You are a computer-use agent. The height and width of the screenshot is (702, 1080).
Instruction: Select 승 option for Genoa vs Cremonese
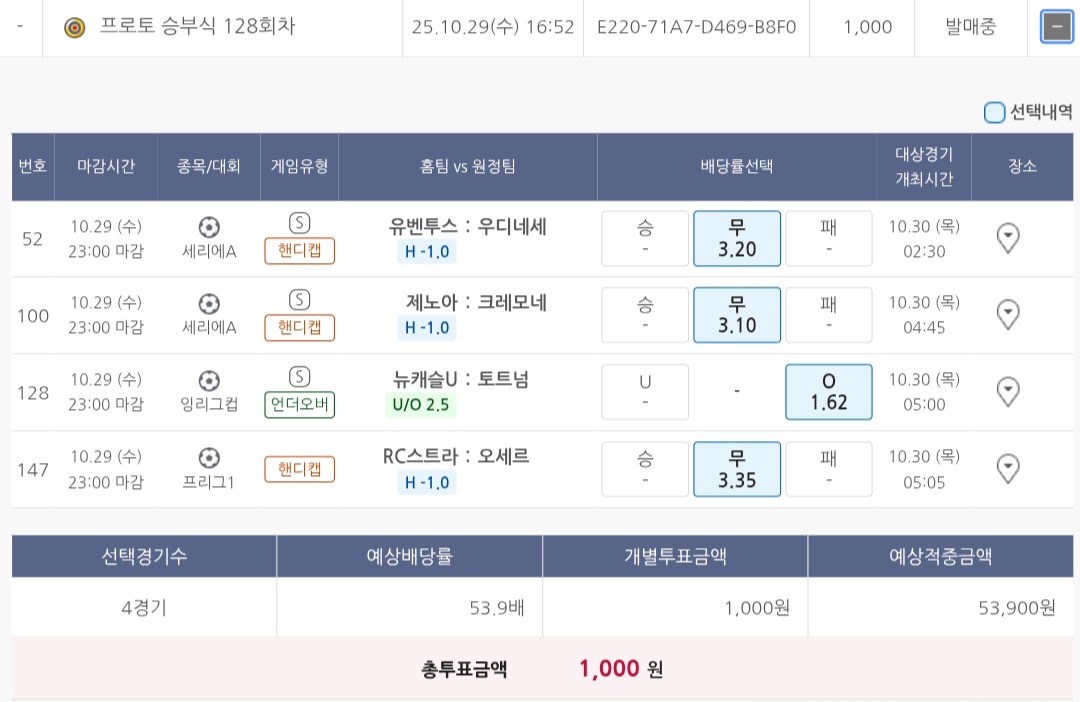pyautogui.click(x=645, y=315)
